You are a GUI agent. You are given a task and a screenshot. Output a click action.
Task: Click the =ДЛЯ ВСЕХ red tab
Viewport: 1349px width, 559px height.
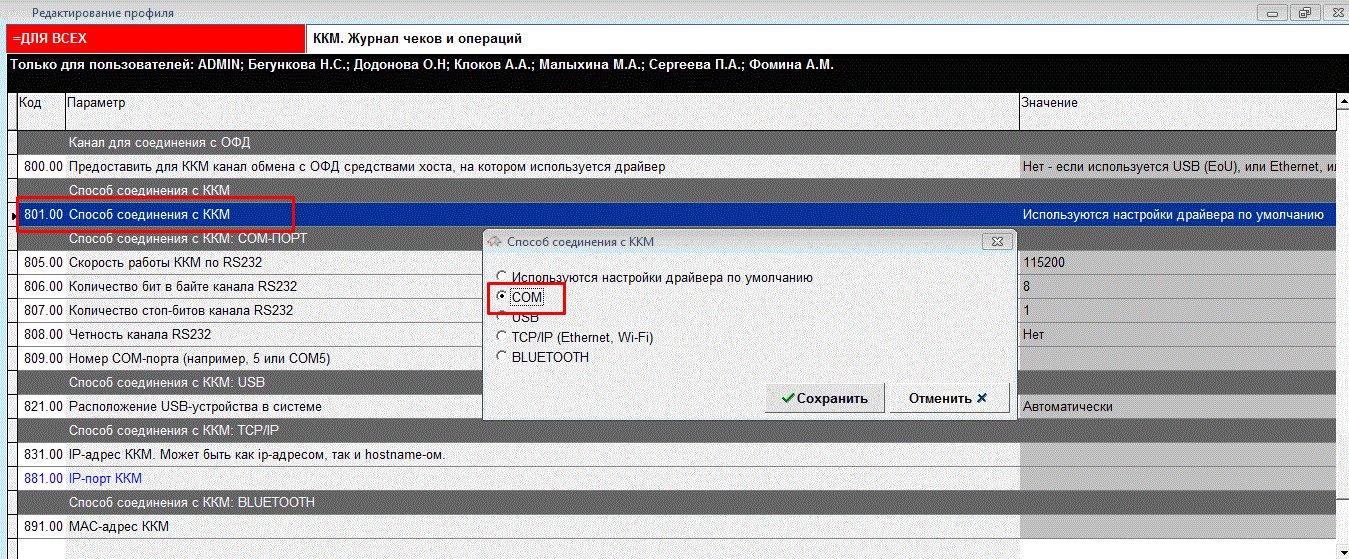click(x=155, y=38)
